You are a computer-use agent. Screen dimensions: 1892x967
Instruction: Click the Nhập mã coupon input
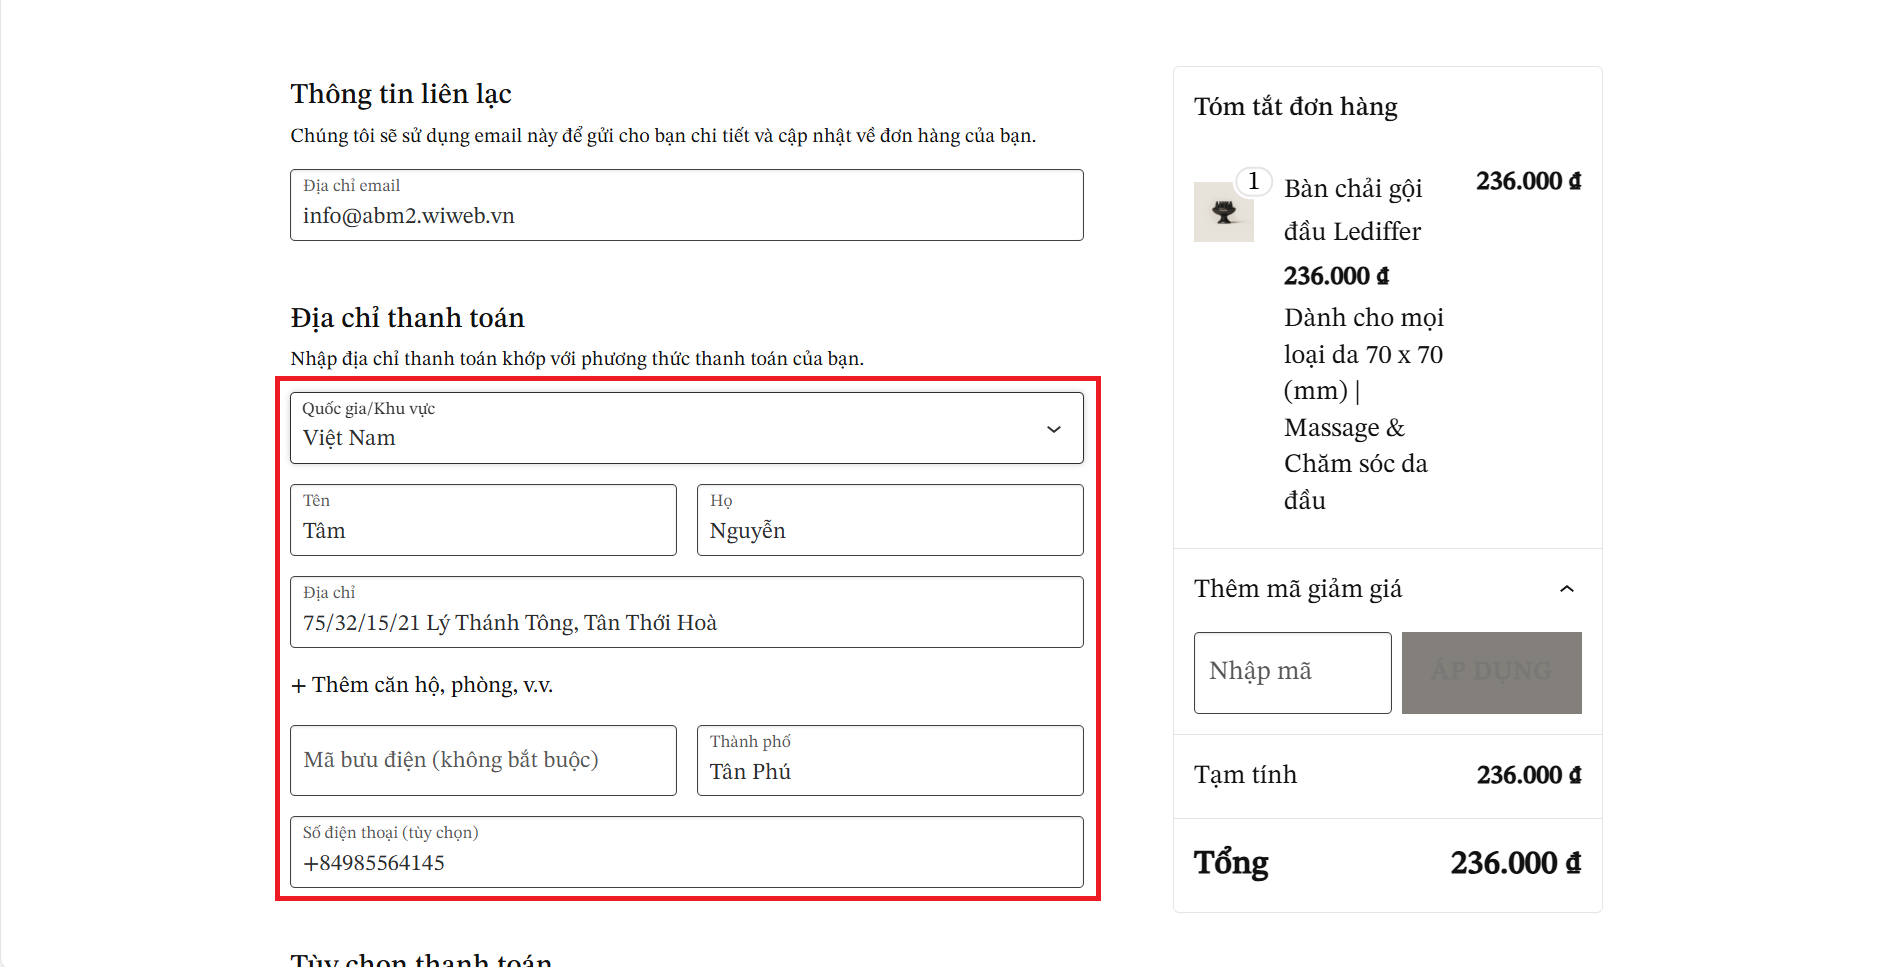pyautogui.click(x=1292, y=673)
